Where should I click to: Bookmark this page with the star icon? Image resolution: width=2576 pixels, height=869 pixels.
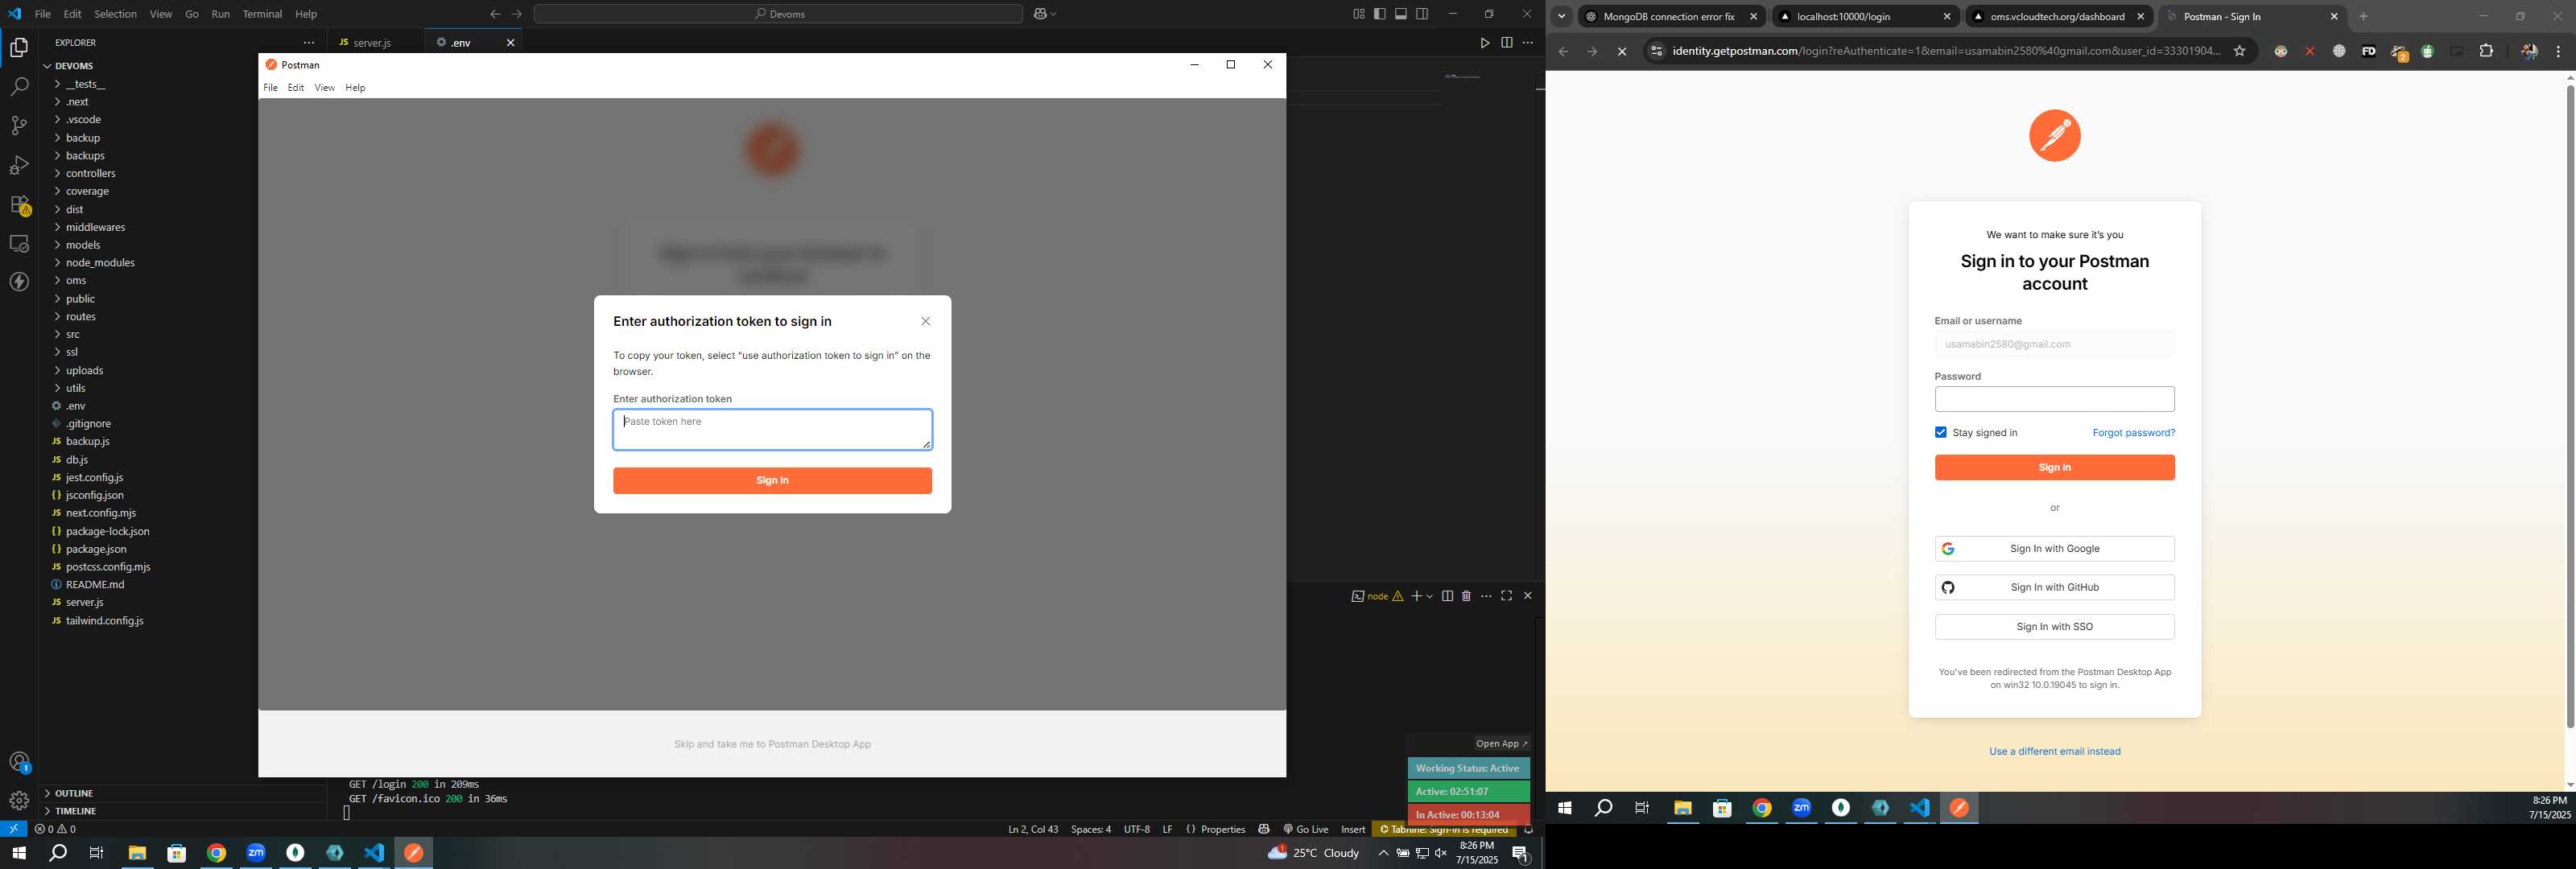(2240, 52)
